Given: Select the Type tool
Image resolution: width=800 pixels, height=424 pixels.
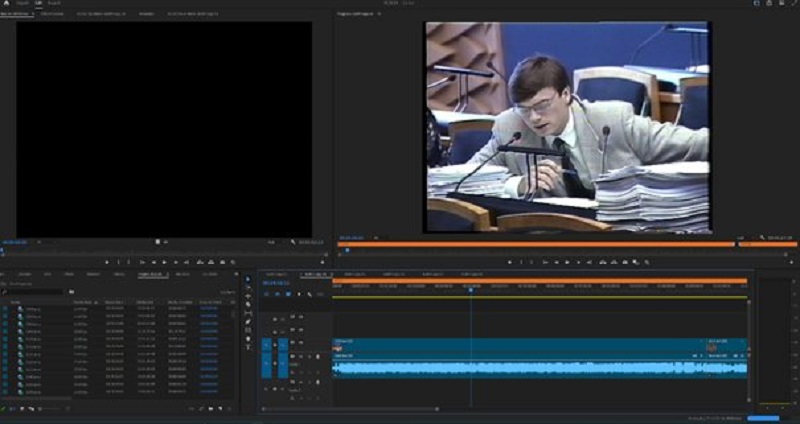Looking at the screenshot, I should click(x=248, y=347).
